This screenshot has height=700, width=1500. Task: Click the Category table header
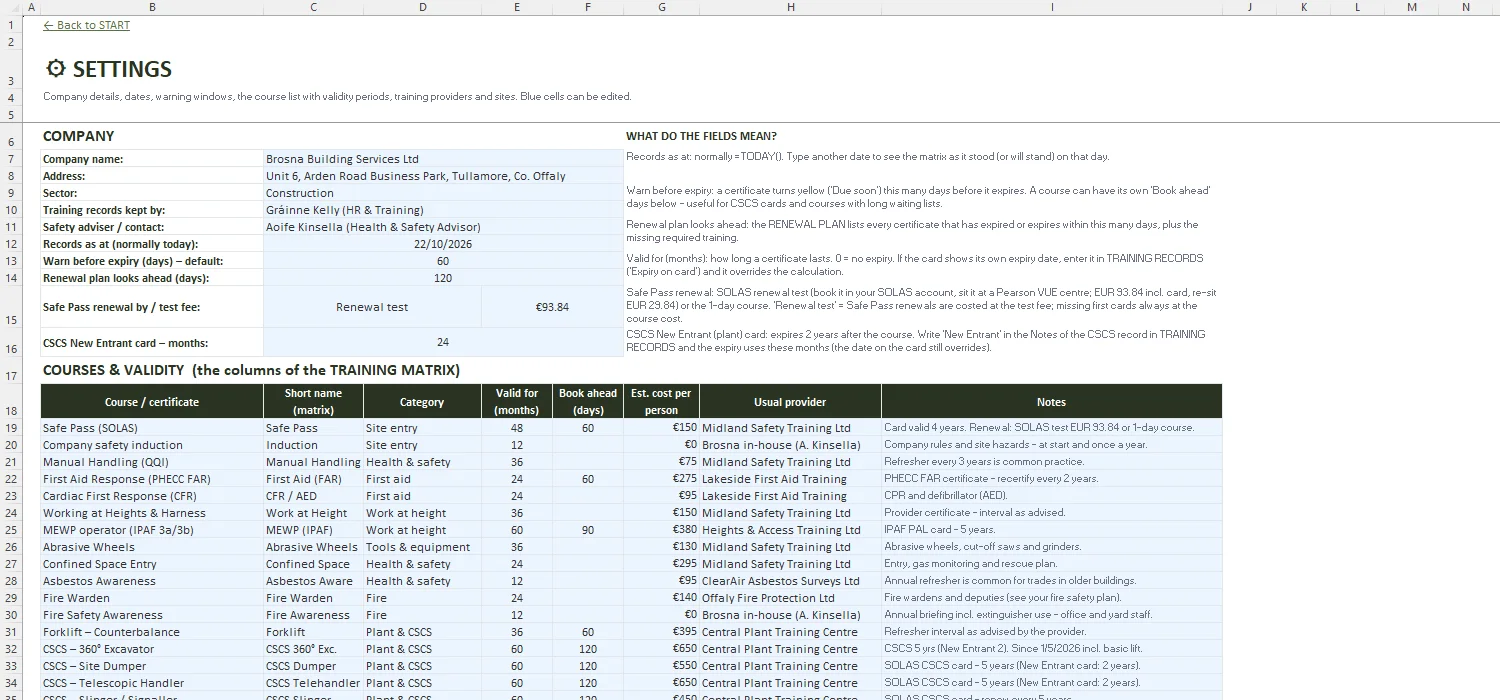click(422, 401)
